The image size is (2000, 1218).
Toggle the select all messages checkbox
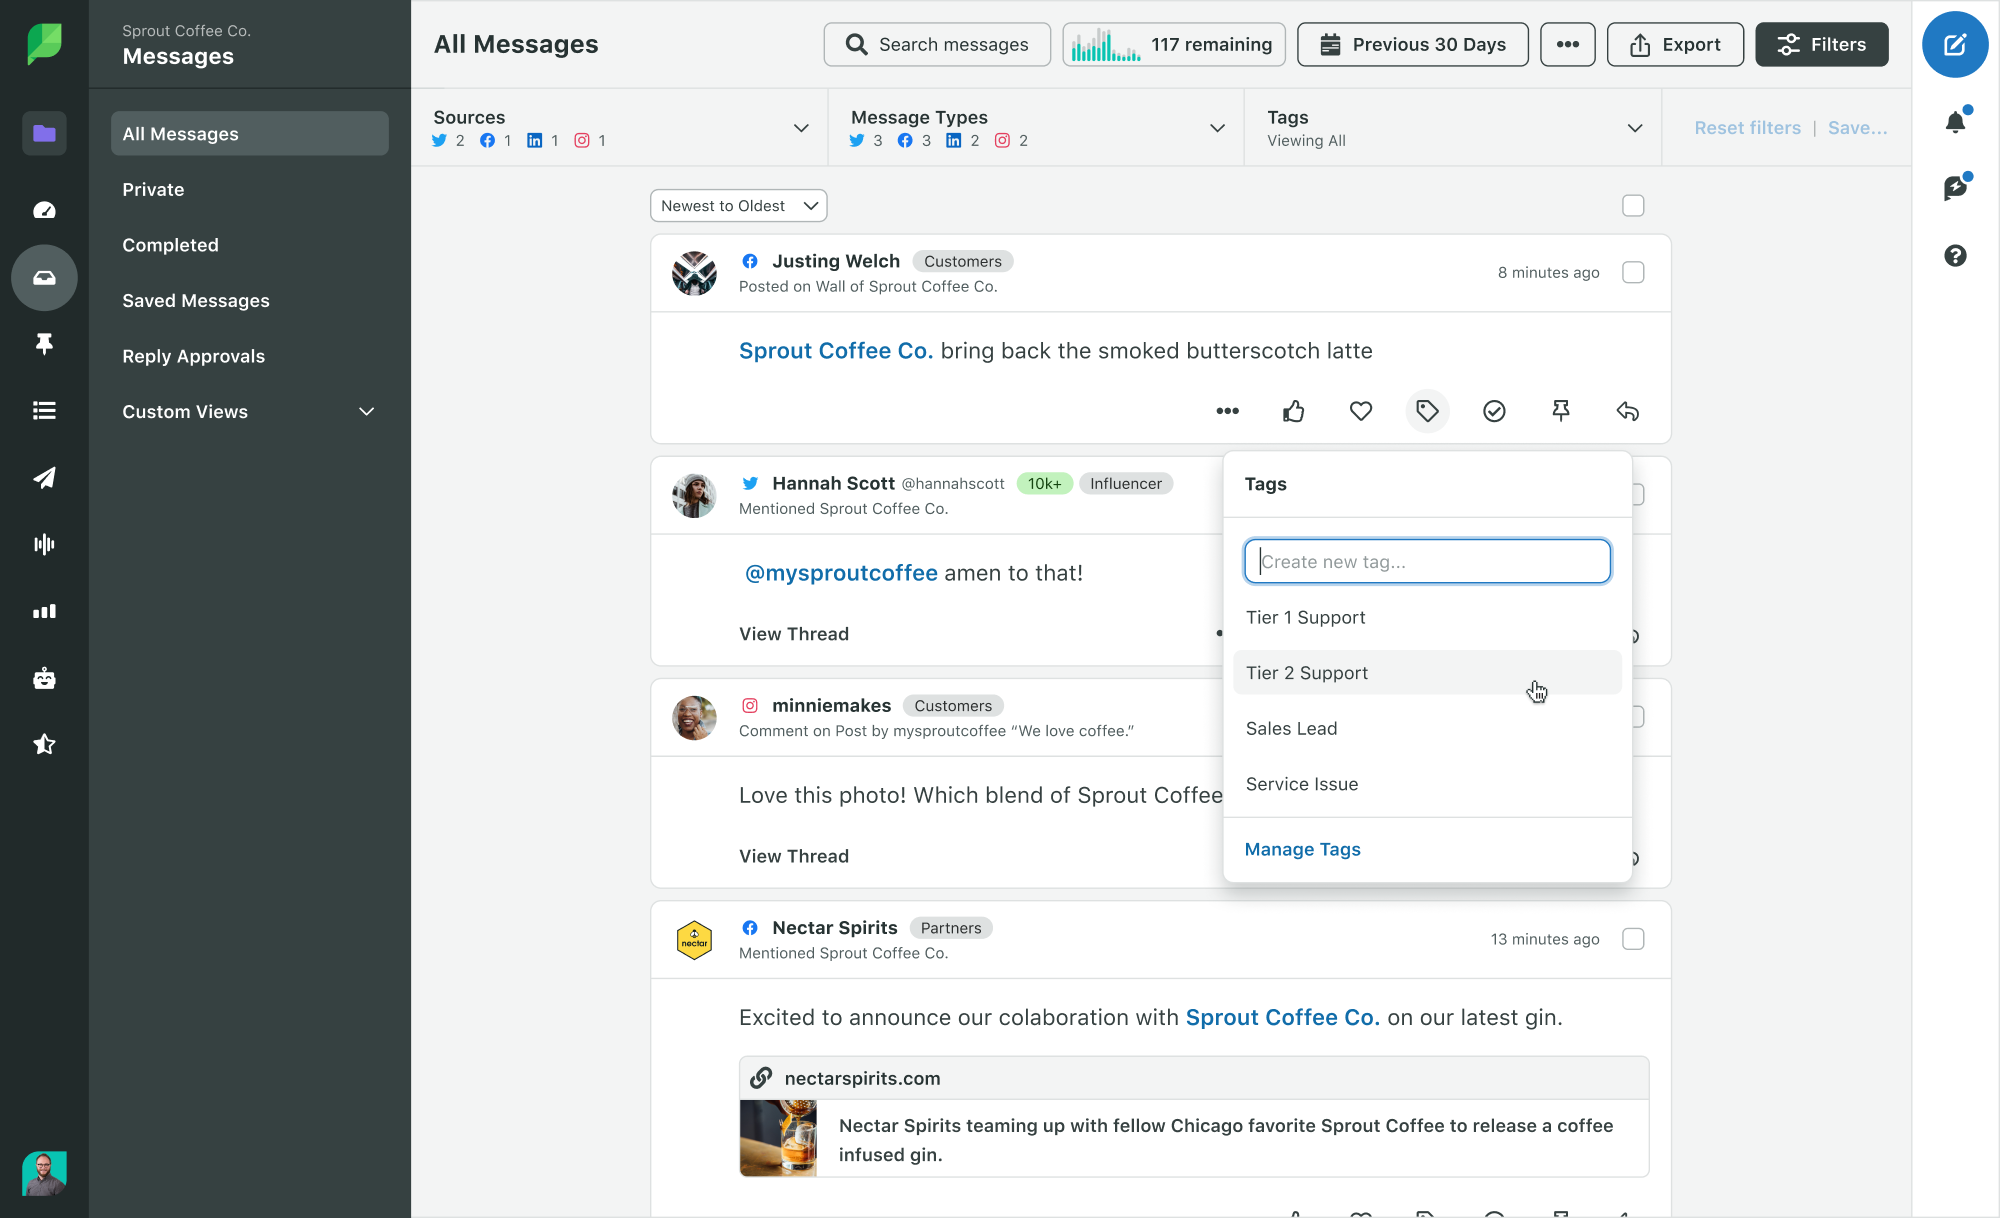pyautogui.click(x=1633, y=206)
